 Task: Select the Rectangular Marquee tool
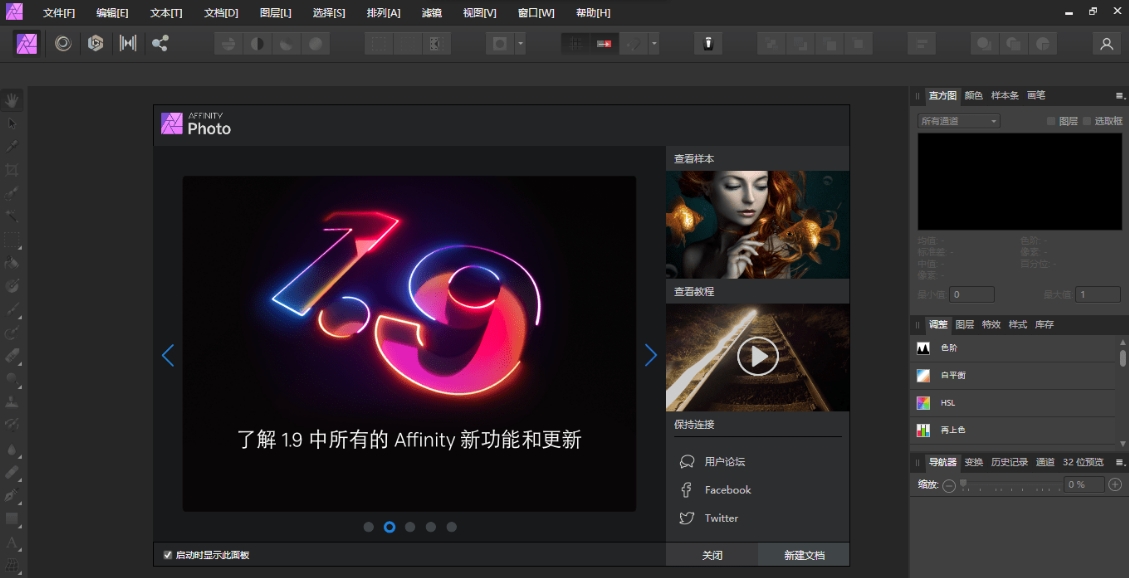(12, 239)
